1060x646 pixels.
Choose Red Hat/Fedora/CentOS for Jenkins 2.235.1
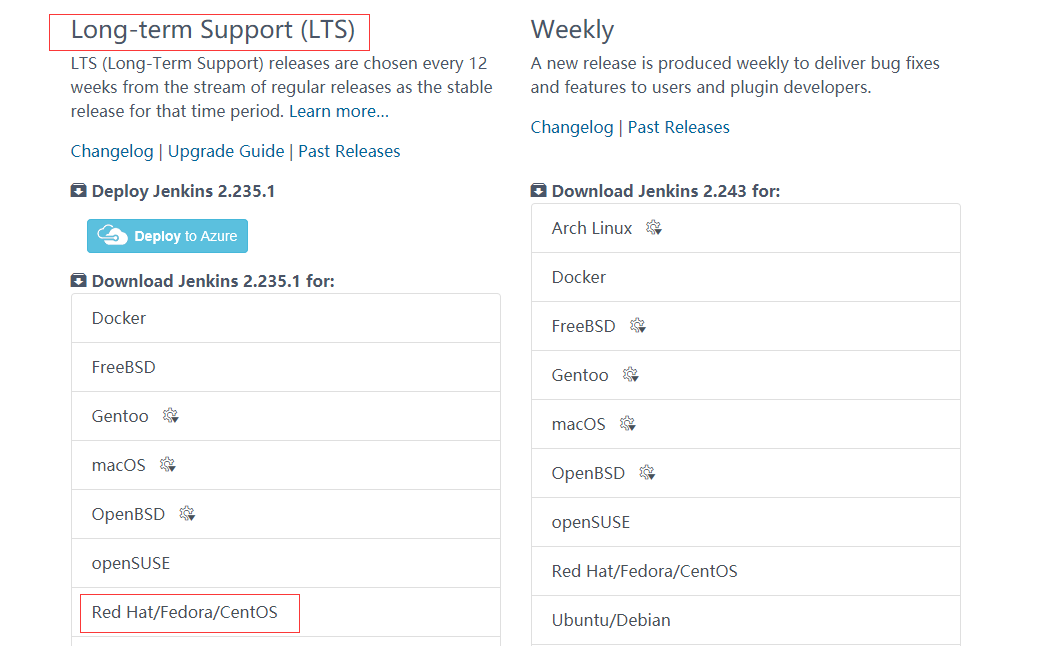286,612
